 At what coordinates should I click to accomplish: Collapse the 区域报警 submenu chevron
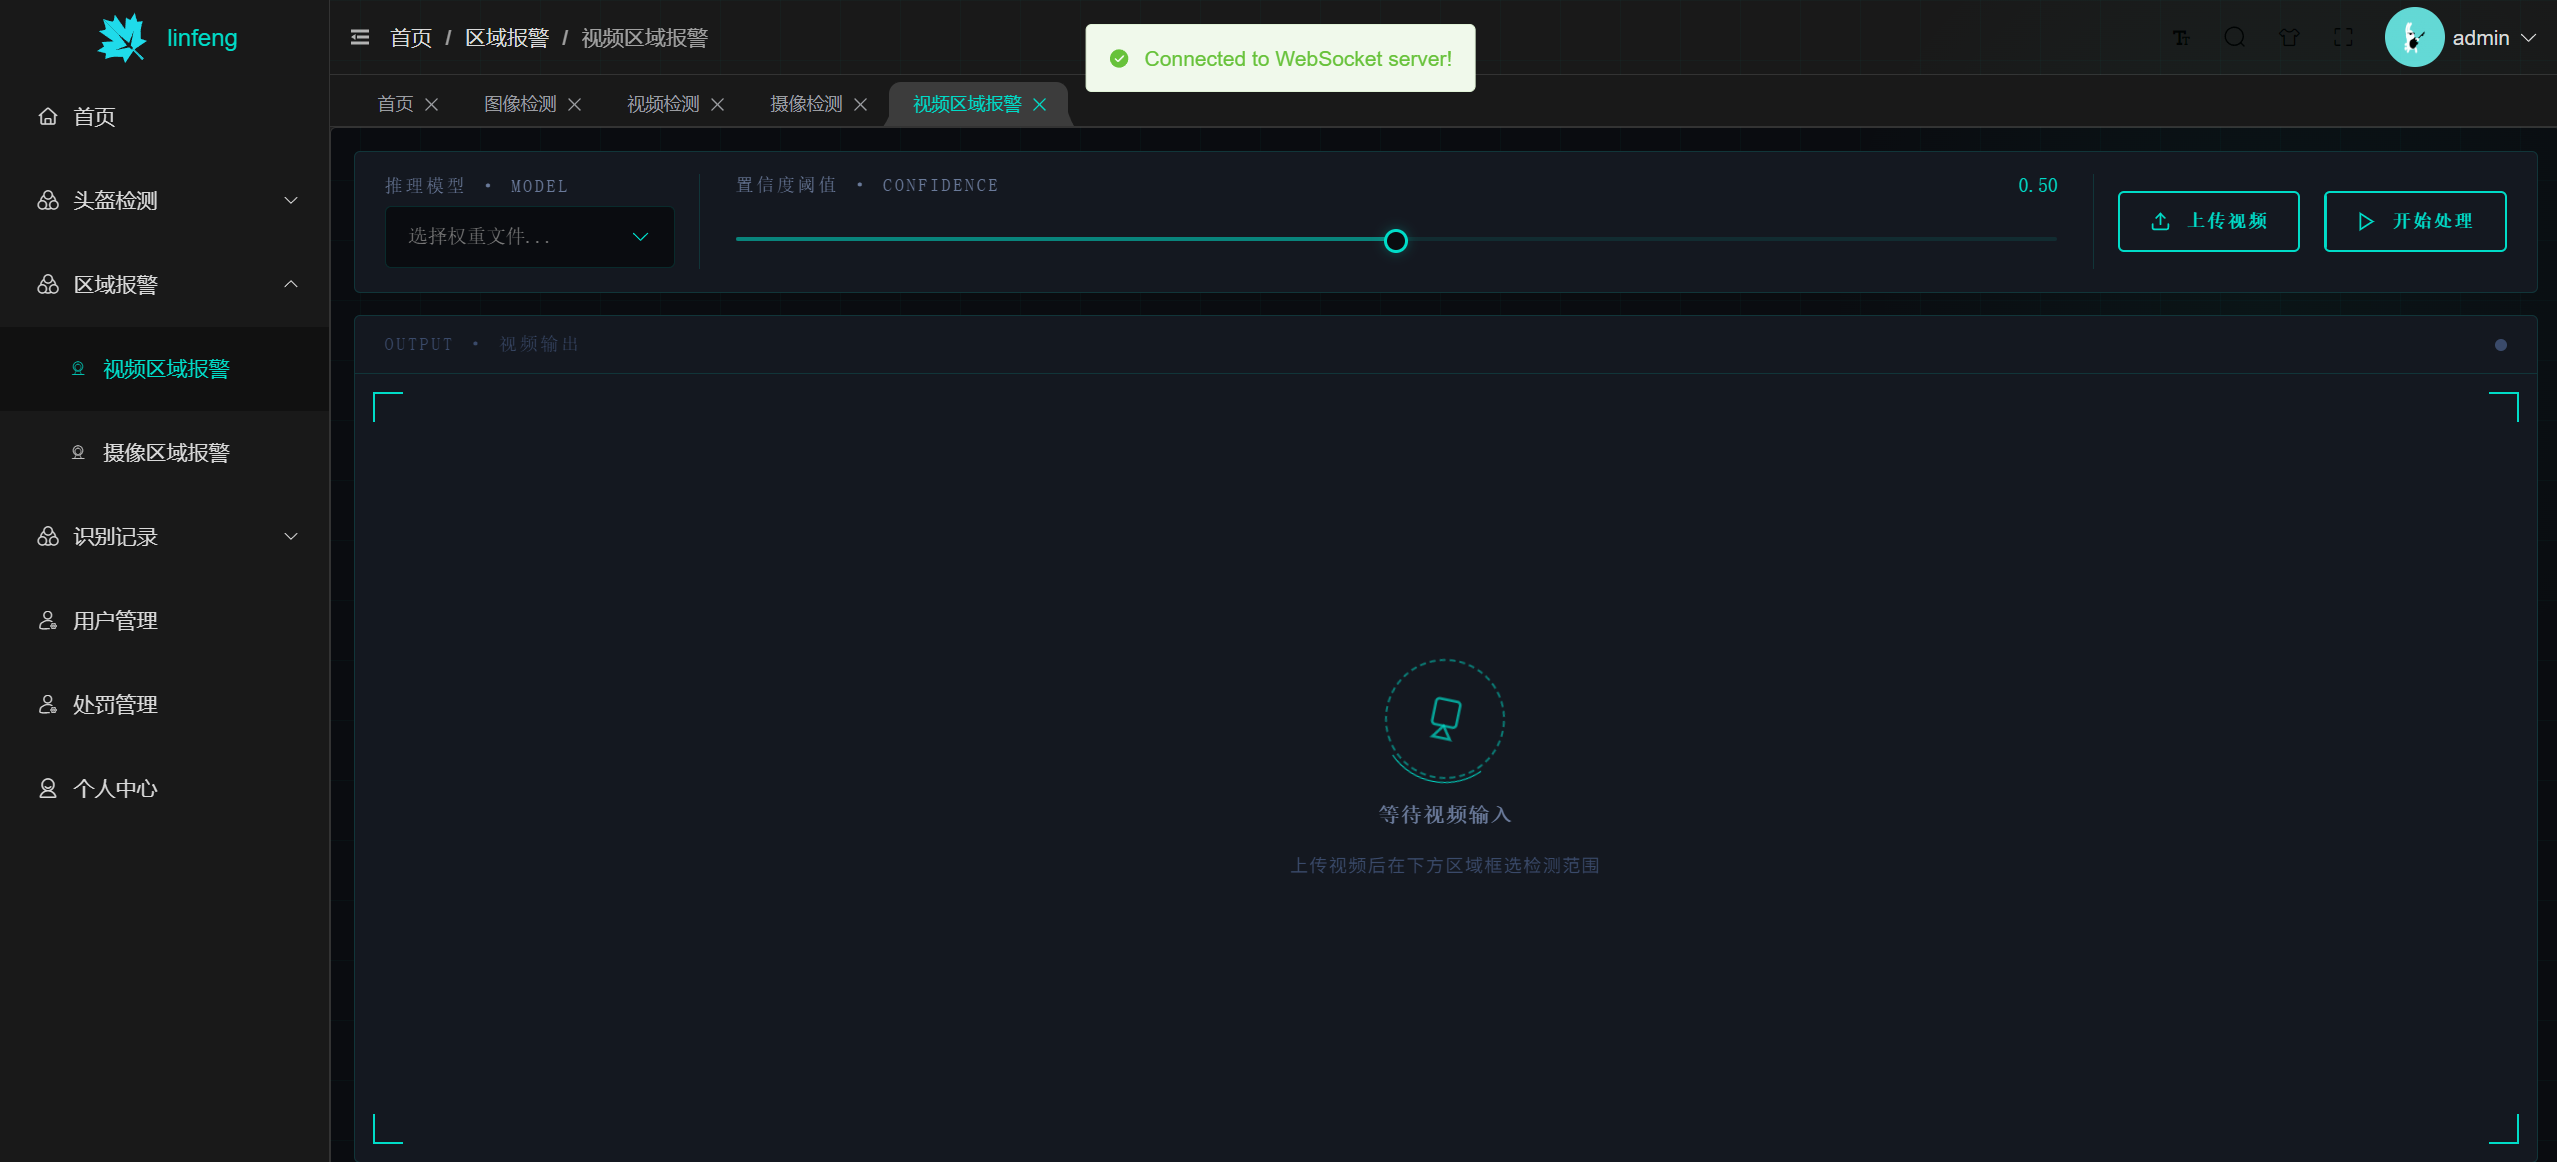(x=291, y=285)
